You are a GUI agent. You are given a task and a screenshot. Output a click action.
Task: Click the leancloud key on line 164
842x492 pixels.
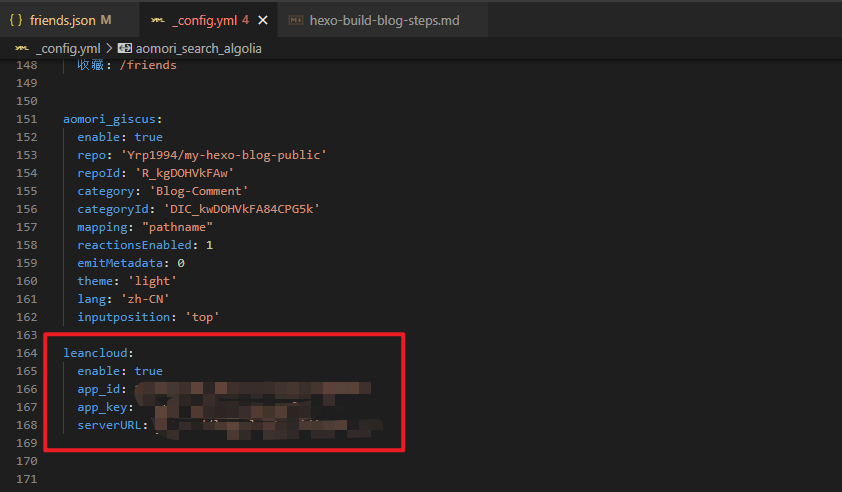(x=94, y=353)
